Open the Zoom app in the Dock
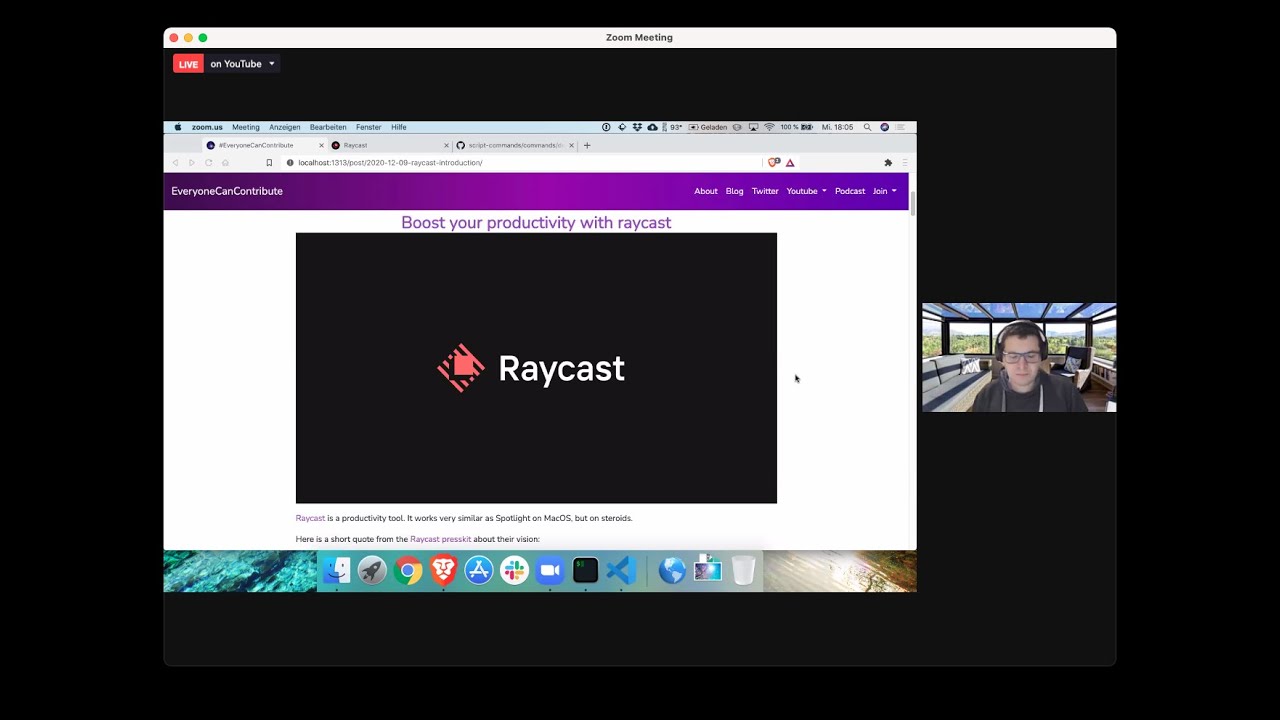The width and height of the screenshot is (1280, 720). [550, 571]
